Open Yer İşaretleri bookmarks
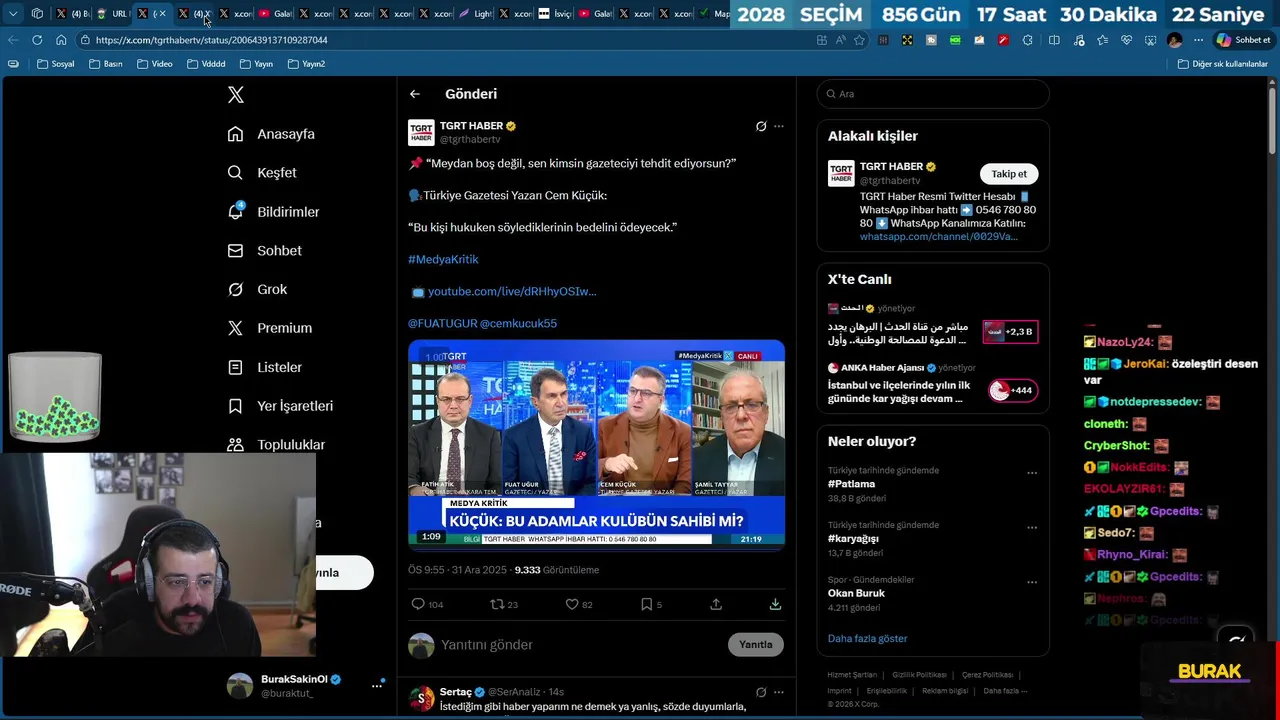 point(280,406)
